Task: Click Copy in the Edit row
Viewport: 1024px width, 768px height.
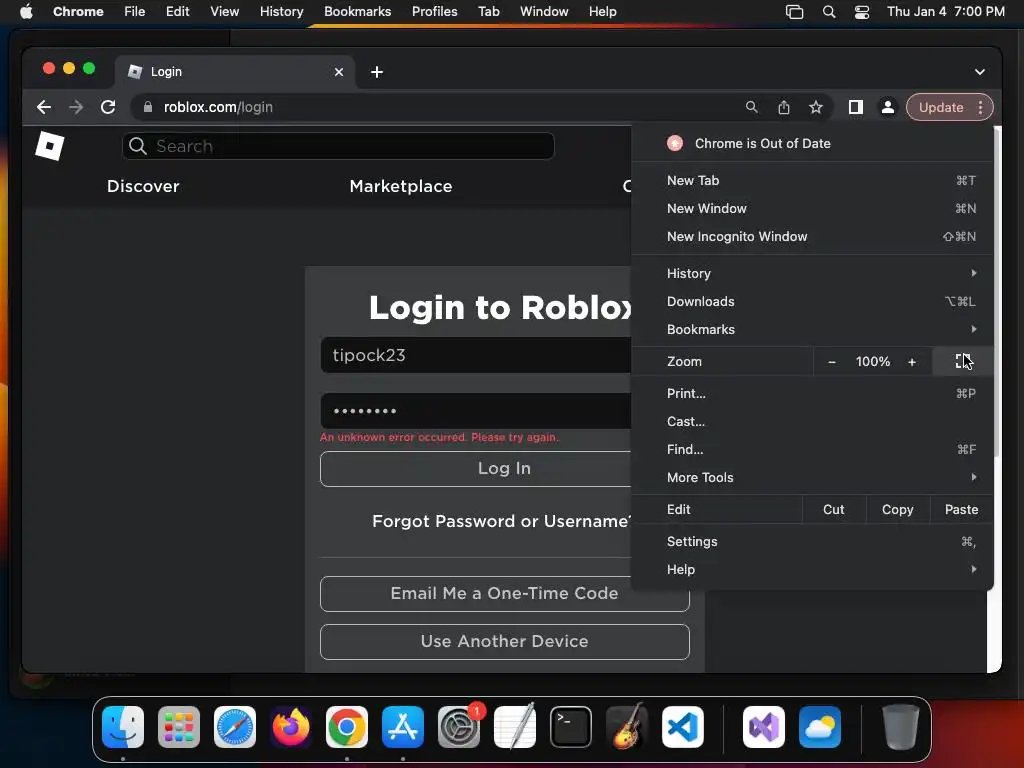Action: [x=897, y=509]
